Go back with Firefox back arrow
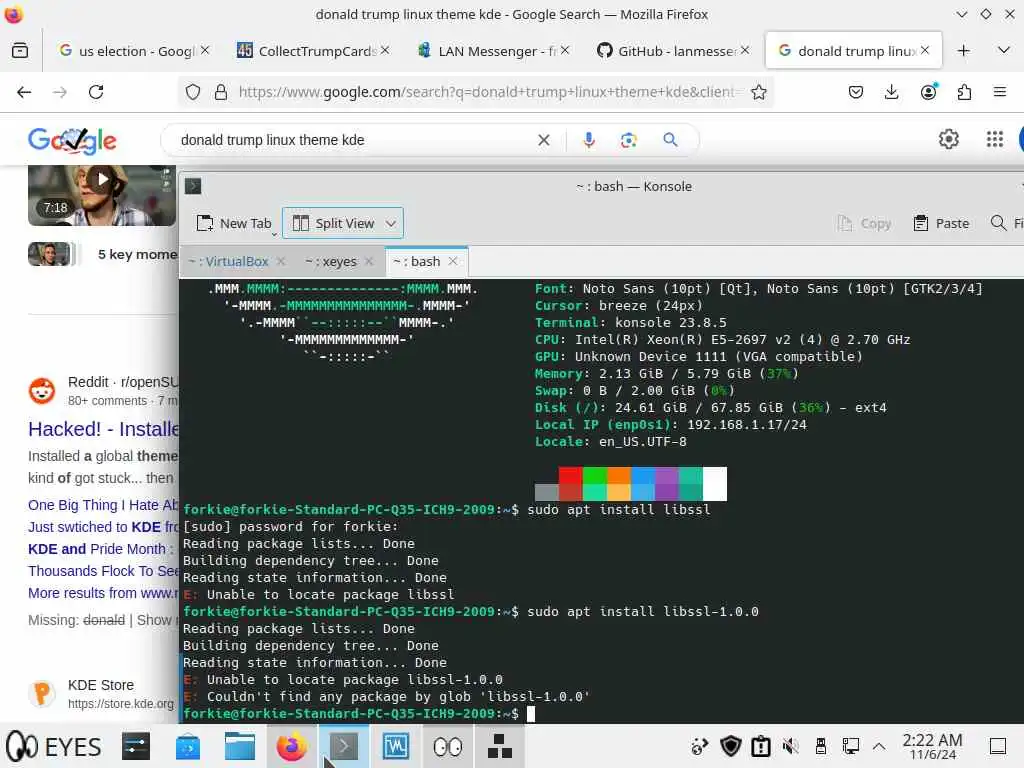1024x768 pixels. [x=24, y=92]
